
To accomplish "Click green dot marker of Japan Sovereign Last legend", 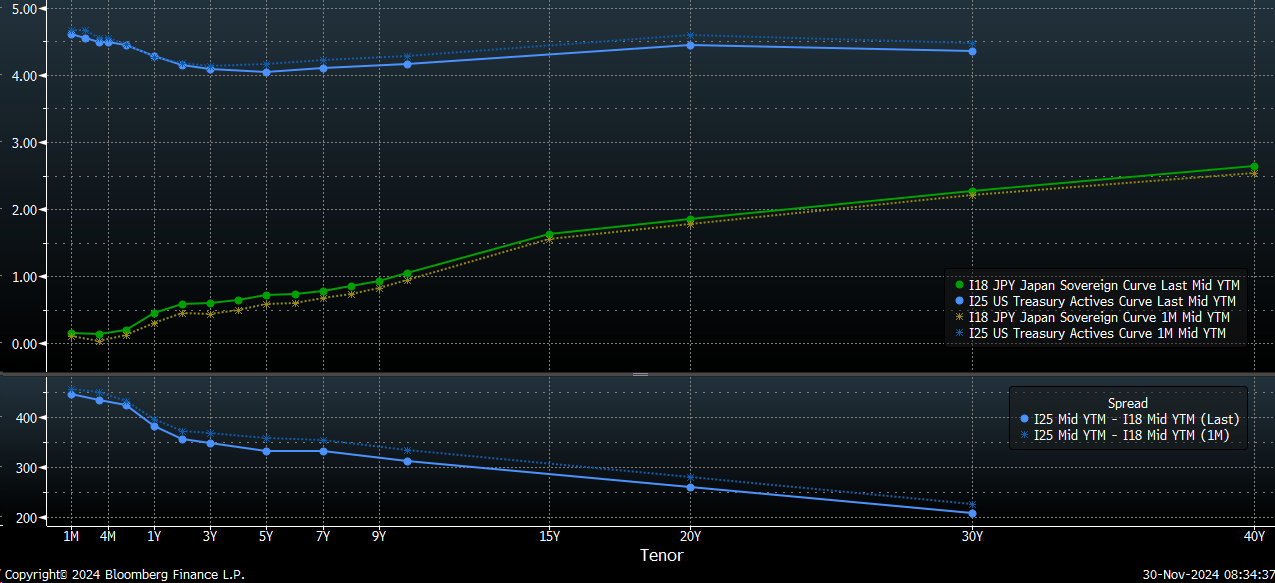I will click(x=959, y=285).
